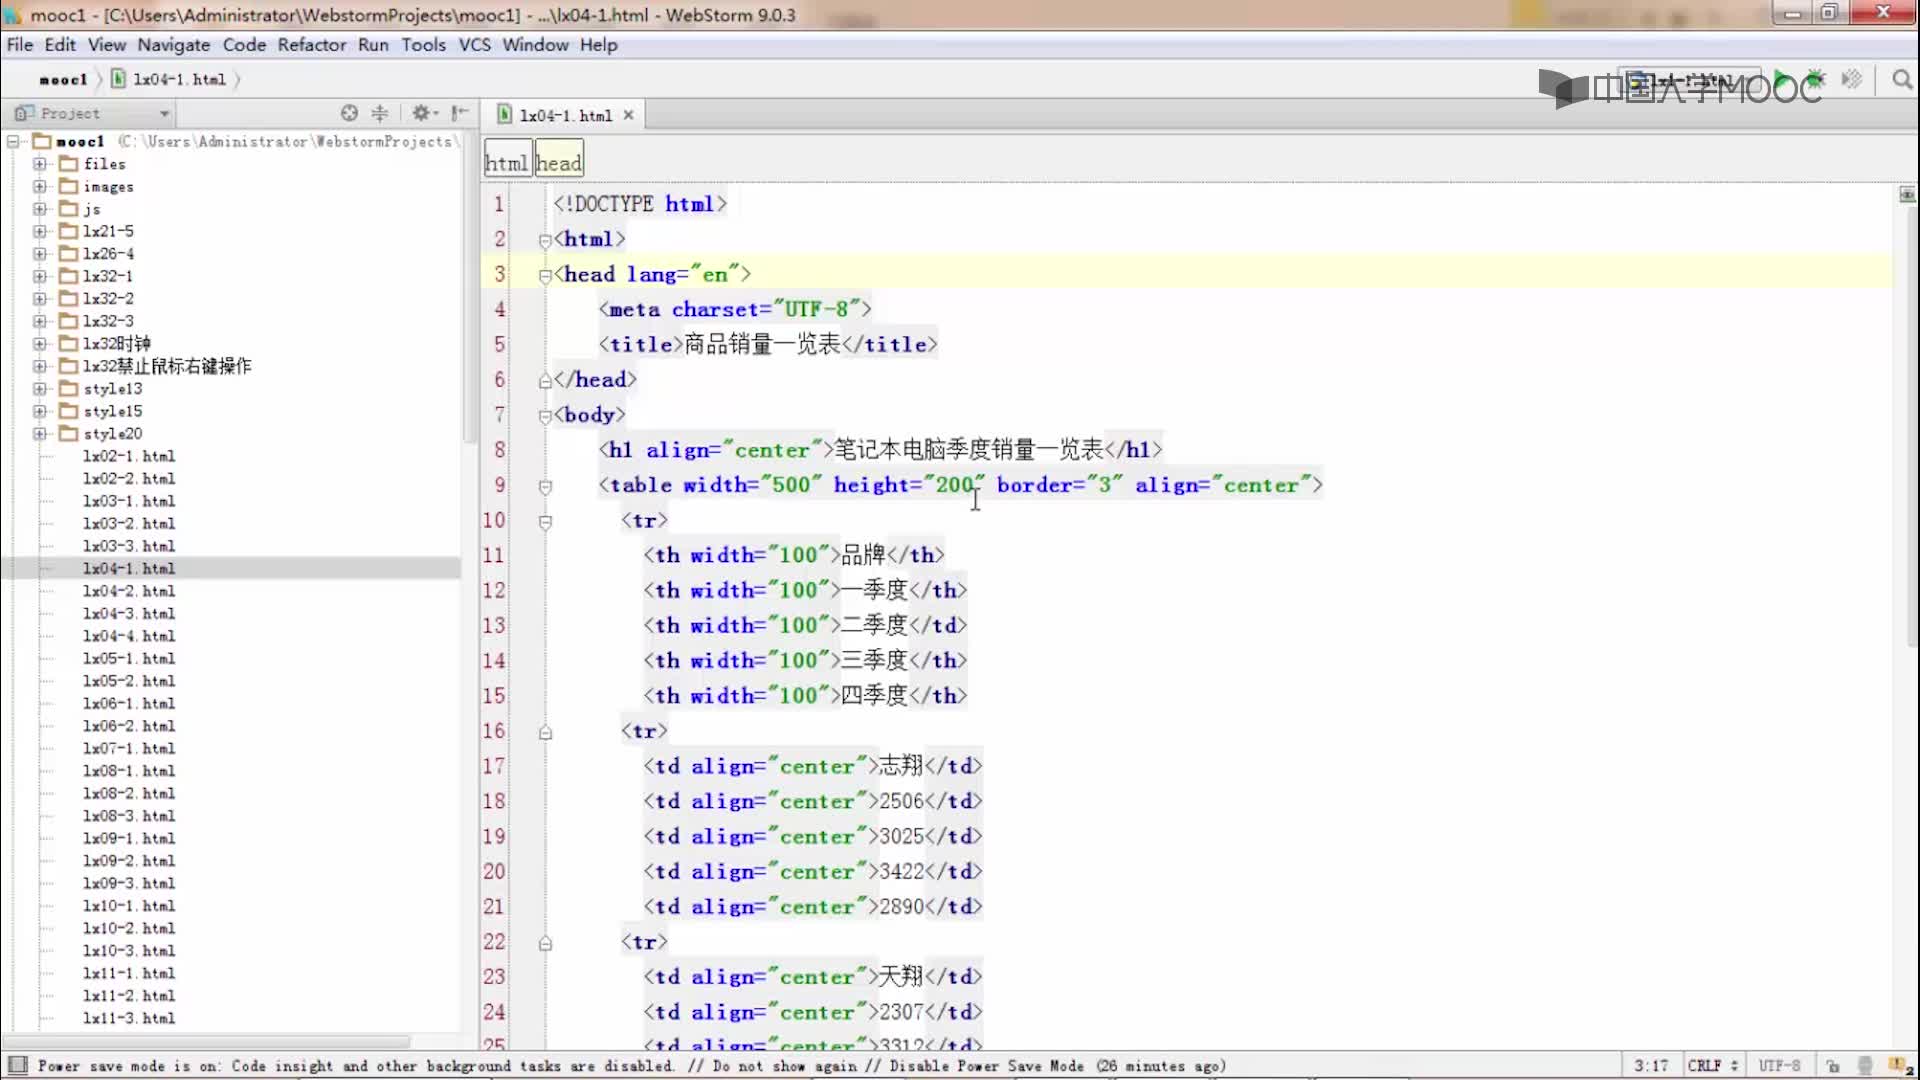Open the VCS menu
Image resolution: width=1920 pixels, height=1080 pixels.
[x=475, y=45]
